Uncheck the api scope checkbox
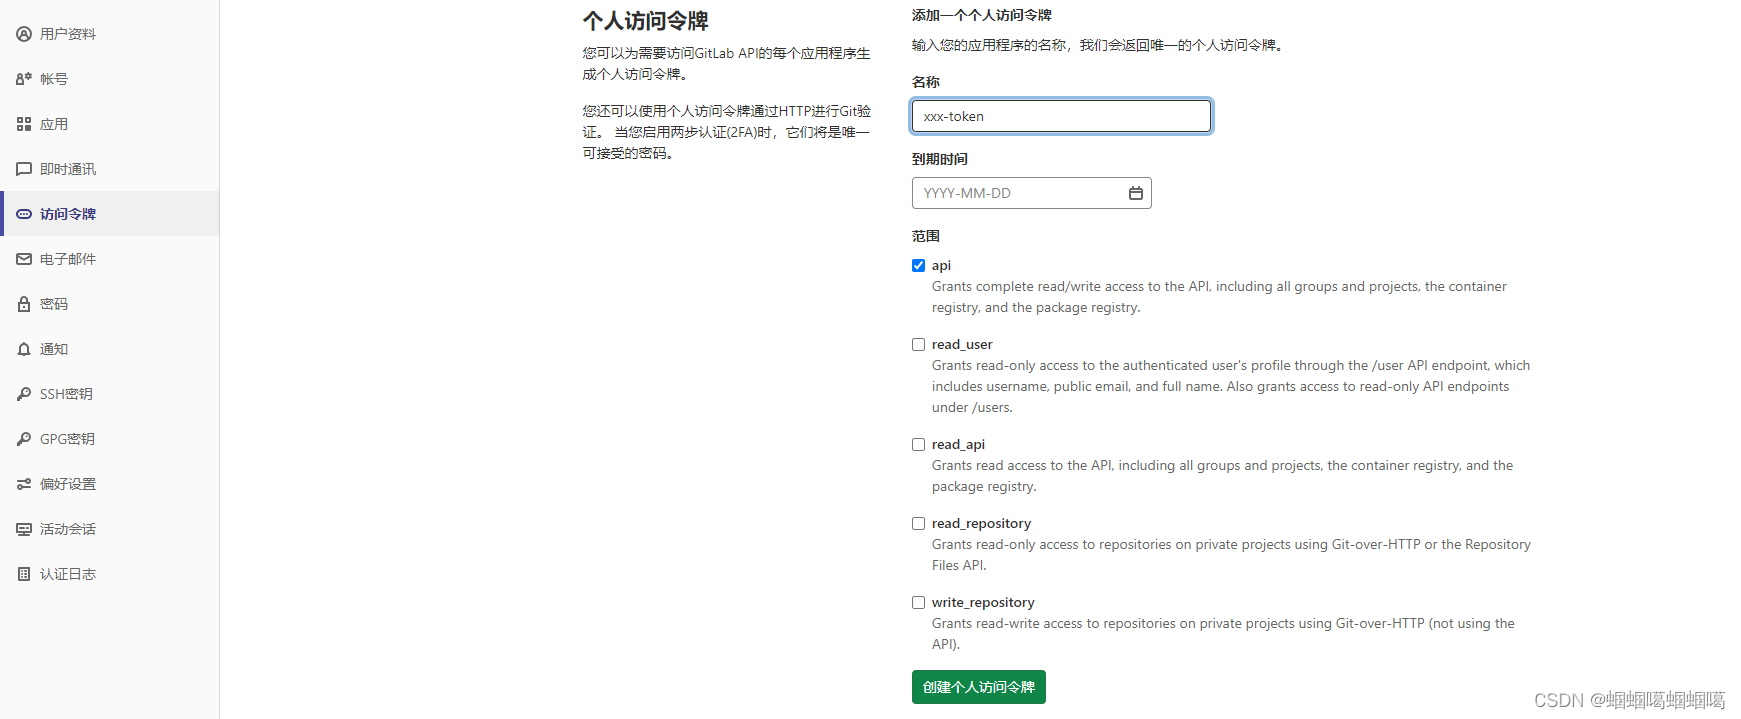Screen dimensions: 1741x719 918,265
